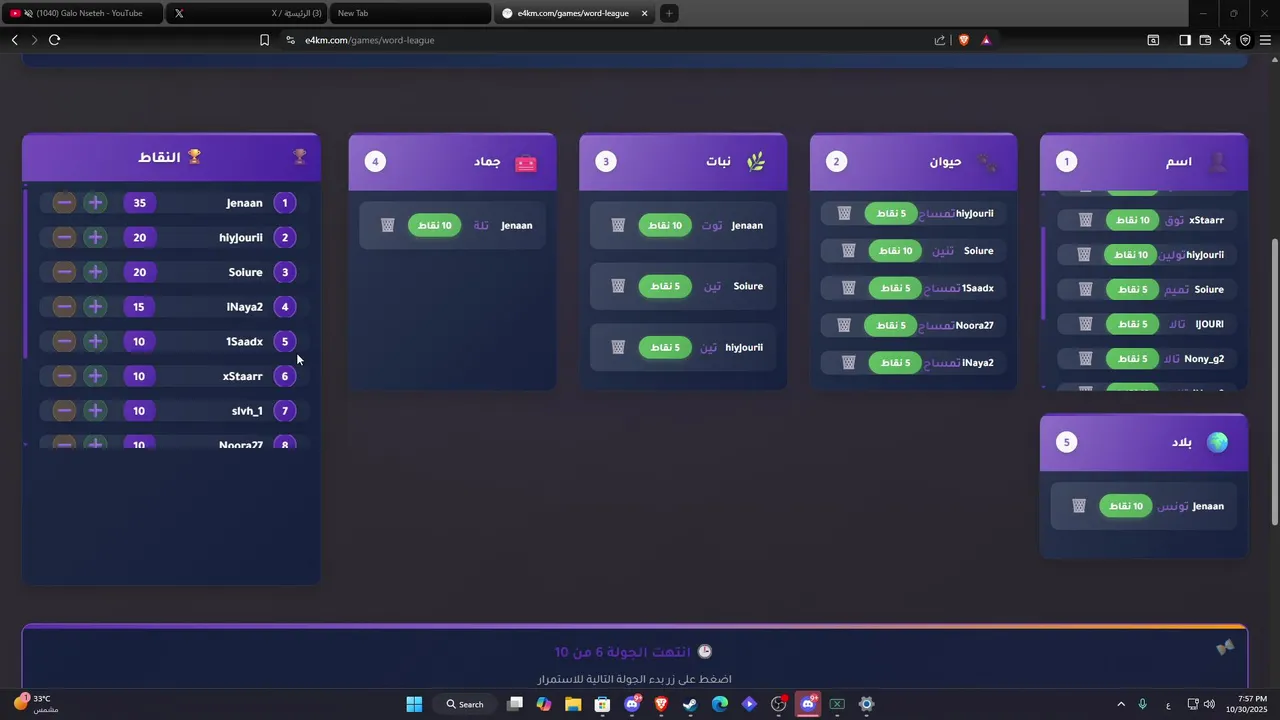The width and height of the screenshot is (1280, 720).
Task: Click minus button in Soiure's score row
Action: click(64, 272)
